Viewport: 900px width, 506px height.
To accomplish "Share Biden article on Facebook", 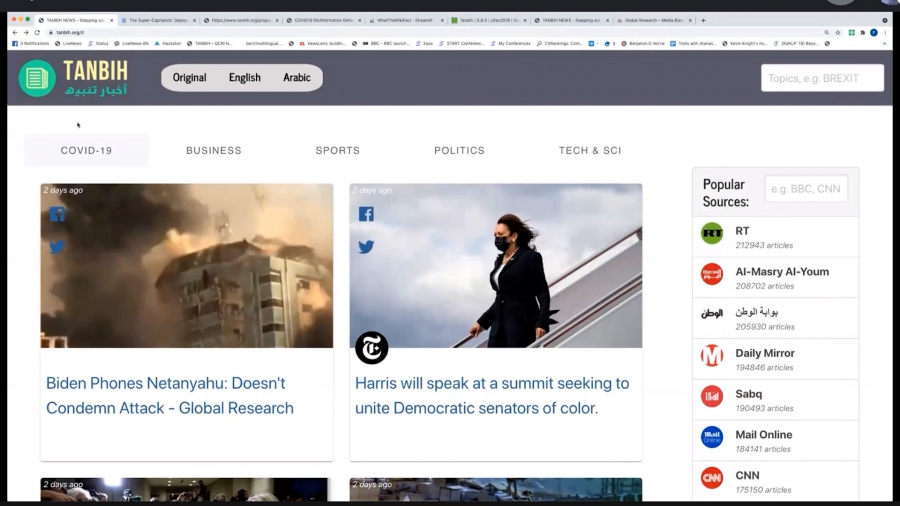I will [57, 214].
